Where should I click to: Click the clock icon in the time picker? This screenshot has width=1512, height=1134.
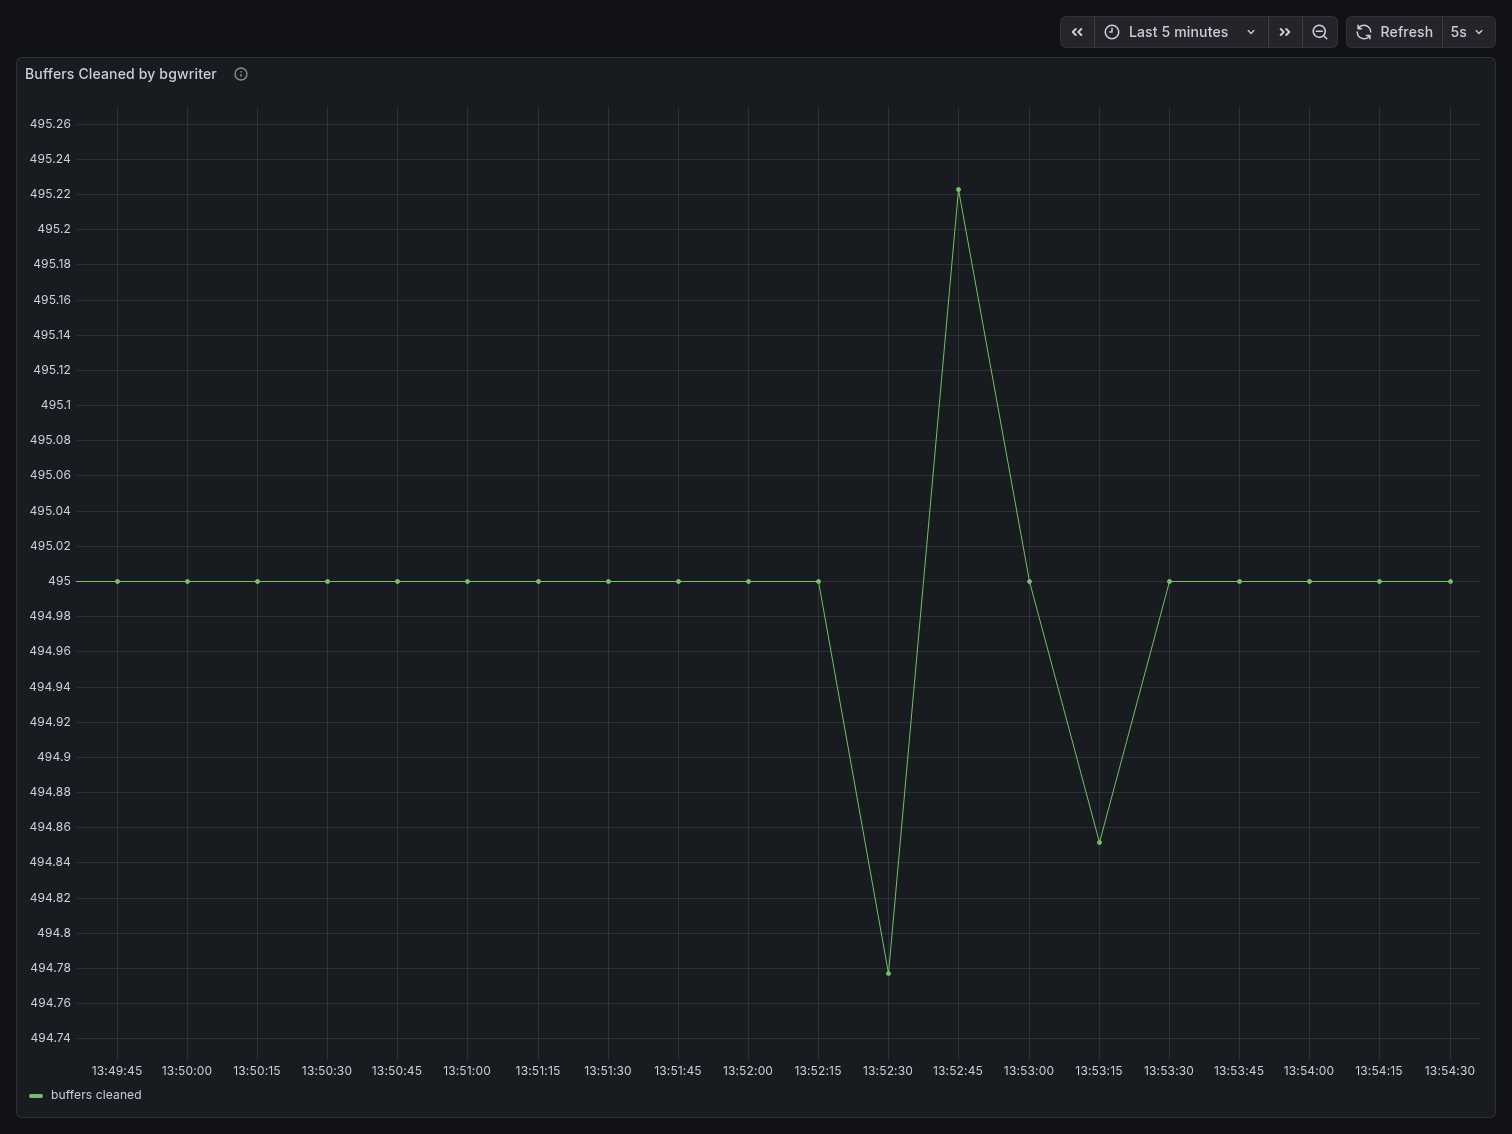pyautogui.click(x=1112, y=31)
